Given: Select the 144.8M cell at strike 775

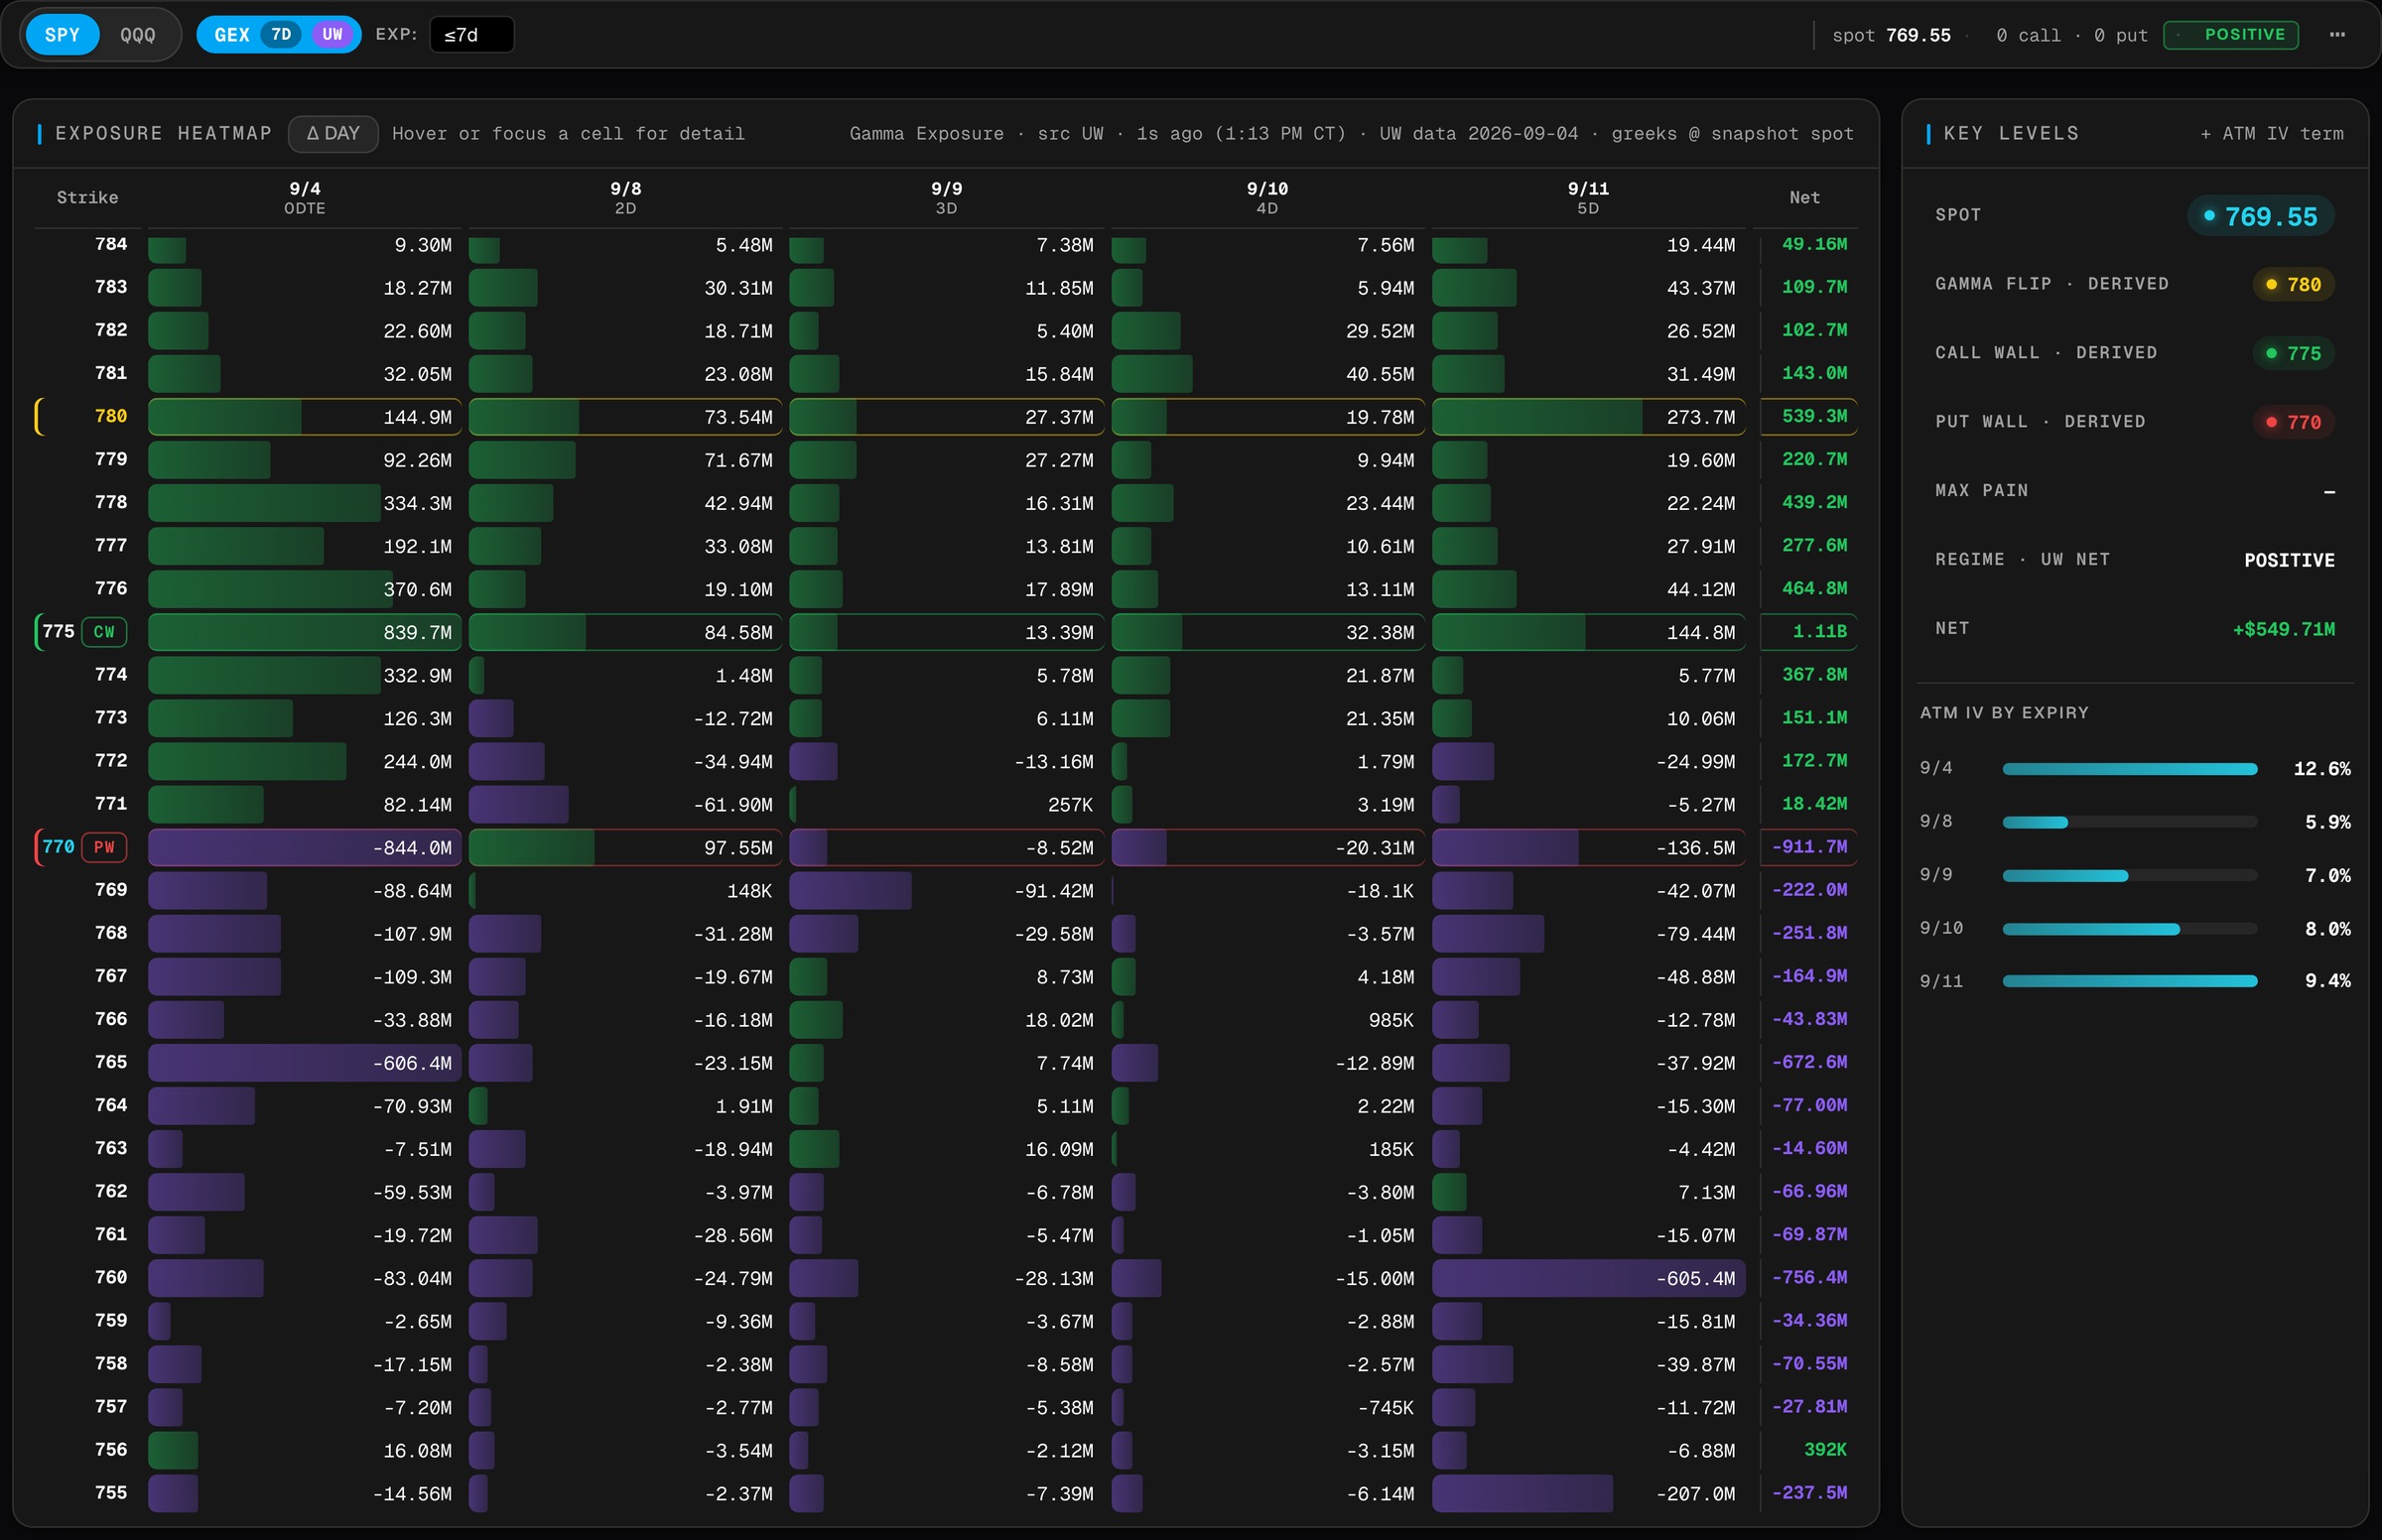Looking at the screenshot, I should click(1588, 633).
